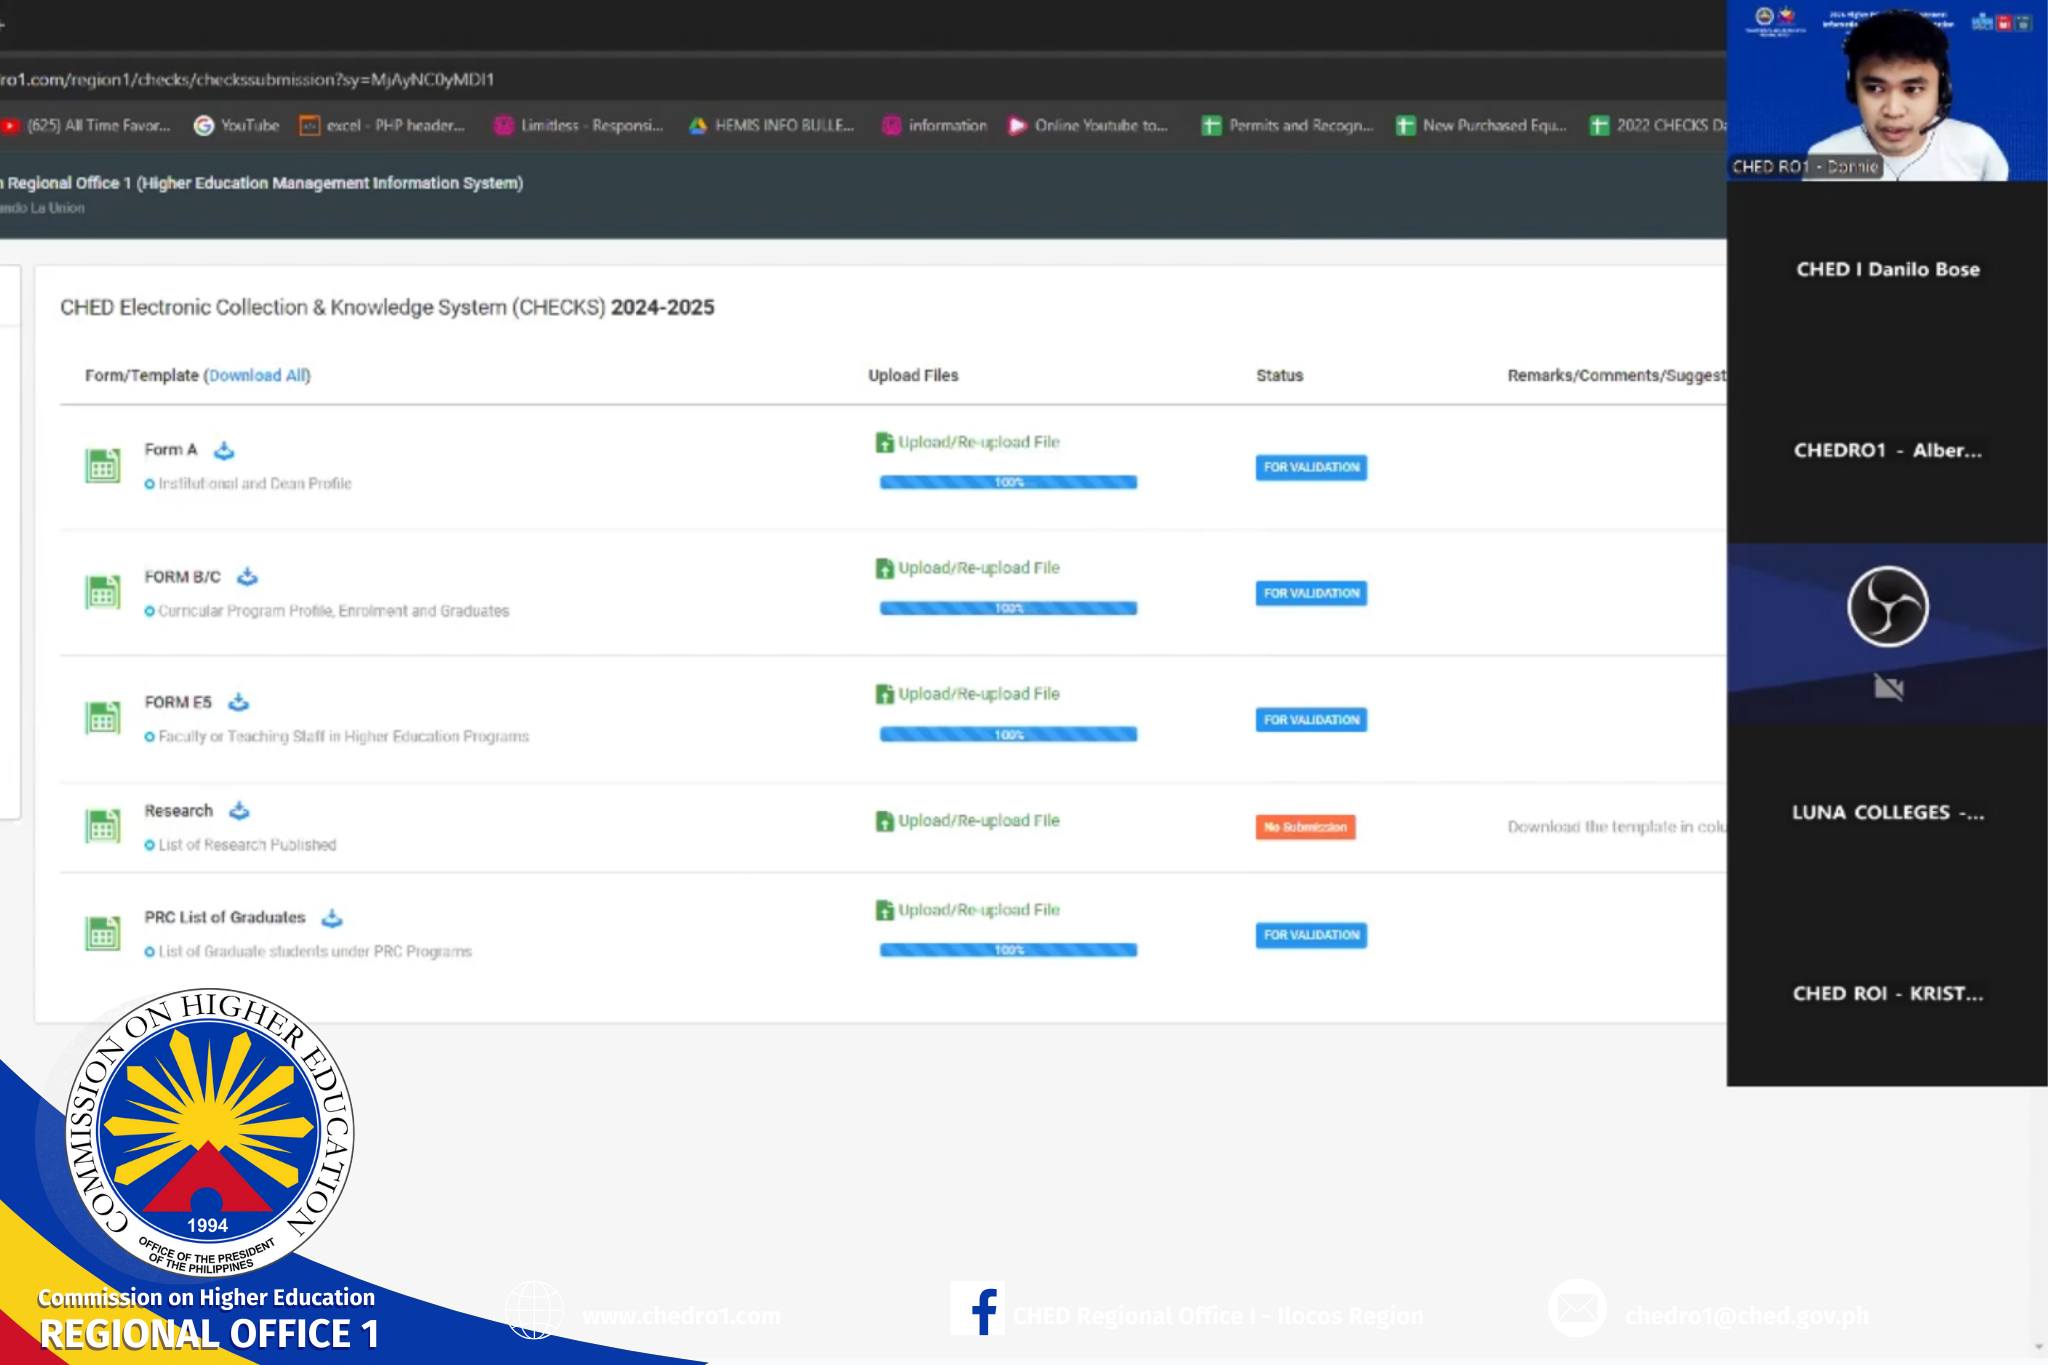Image resolution: width=2048 pixels, height=1365 pixels.
Task: Click Upload/Re-upload File for Research
Action: (x=978, y=821)
